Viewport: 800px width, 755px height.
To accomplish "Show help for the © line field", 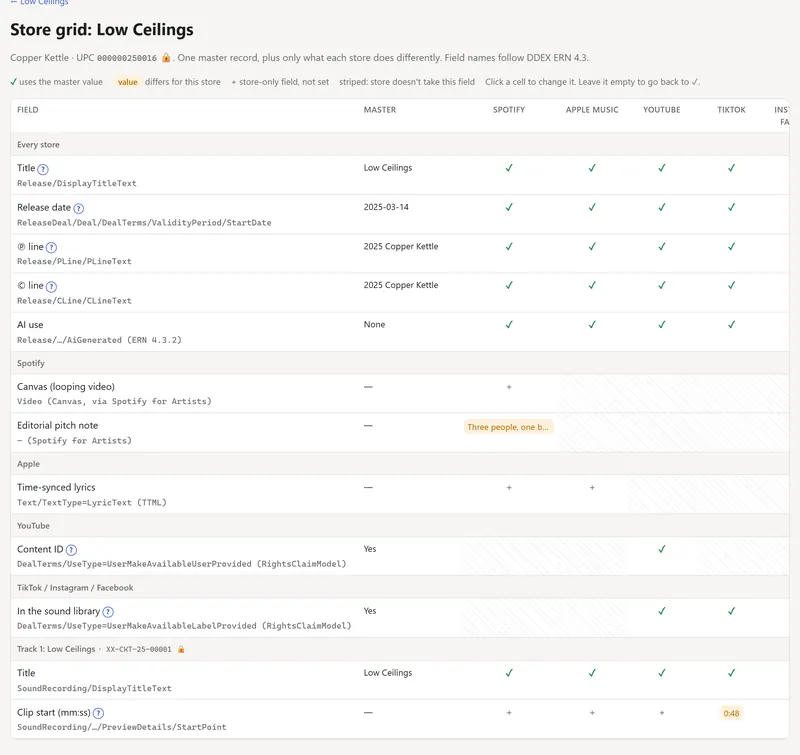I will (51, 286).
